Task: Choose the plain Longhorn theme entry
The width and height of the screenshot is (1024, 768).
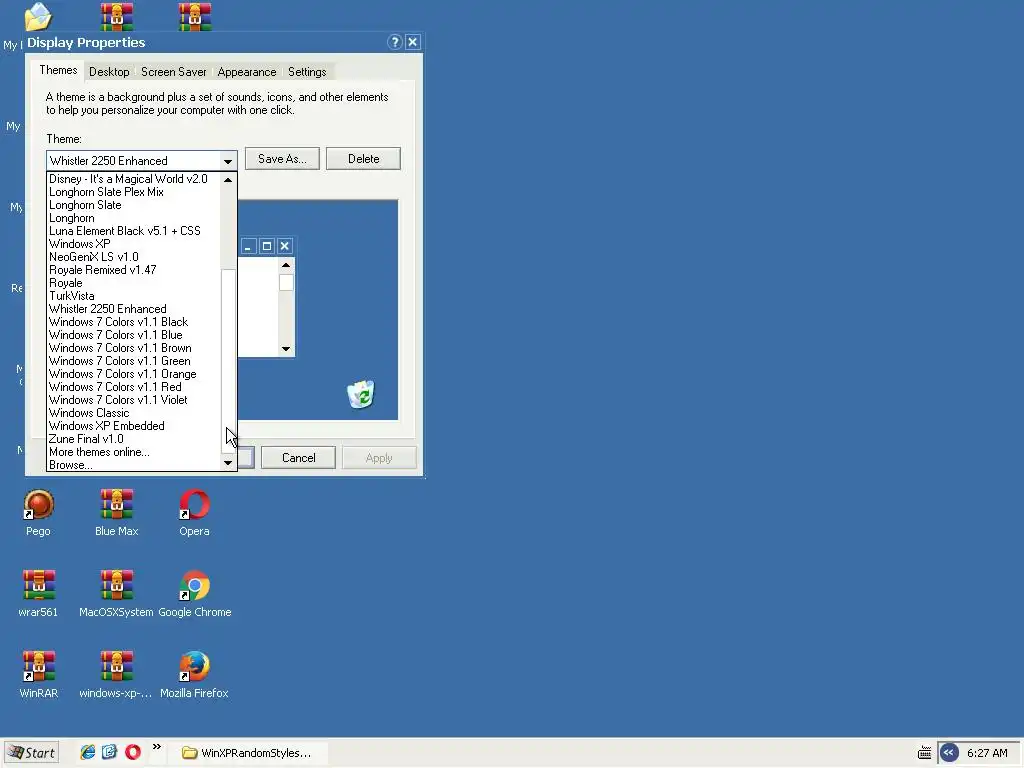Action: click(134, 218)
